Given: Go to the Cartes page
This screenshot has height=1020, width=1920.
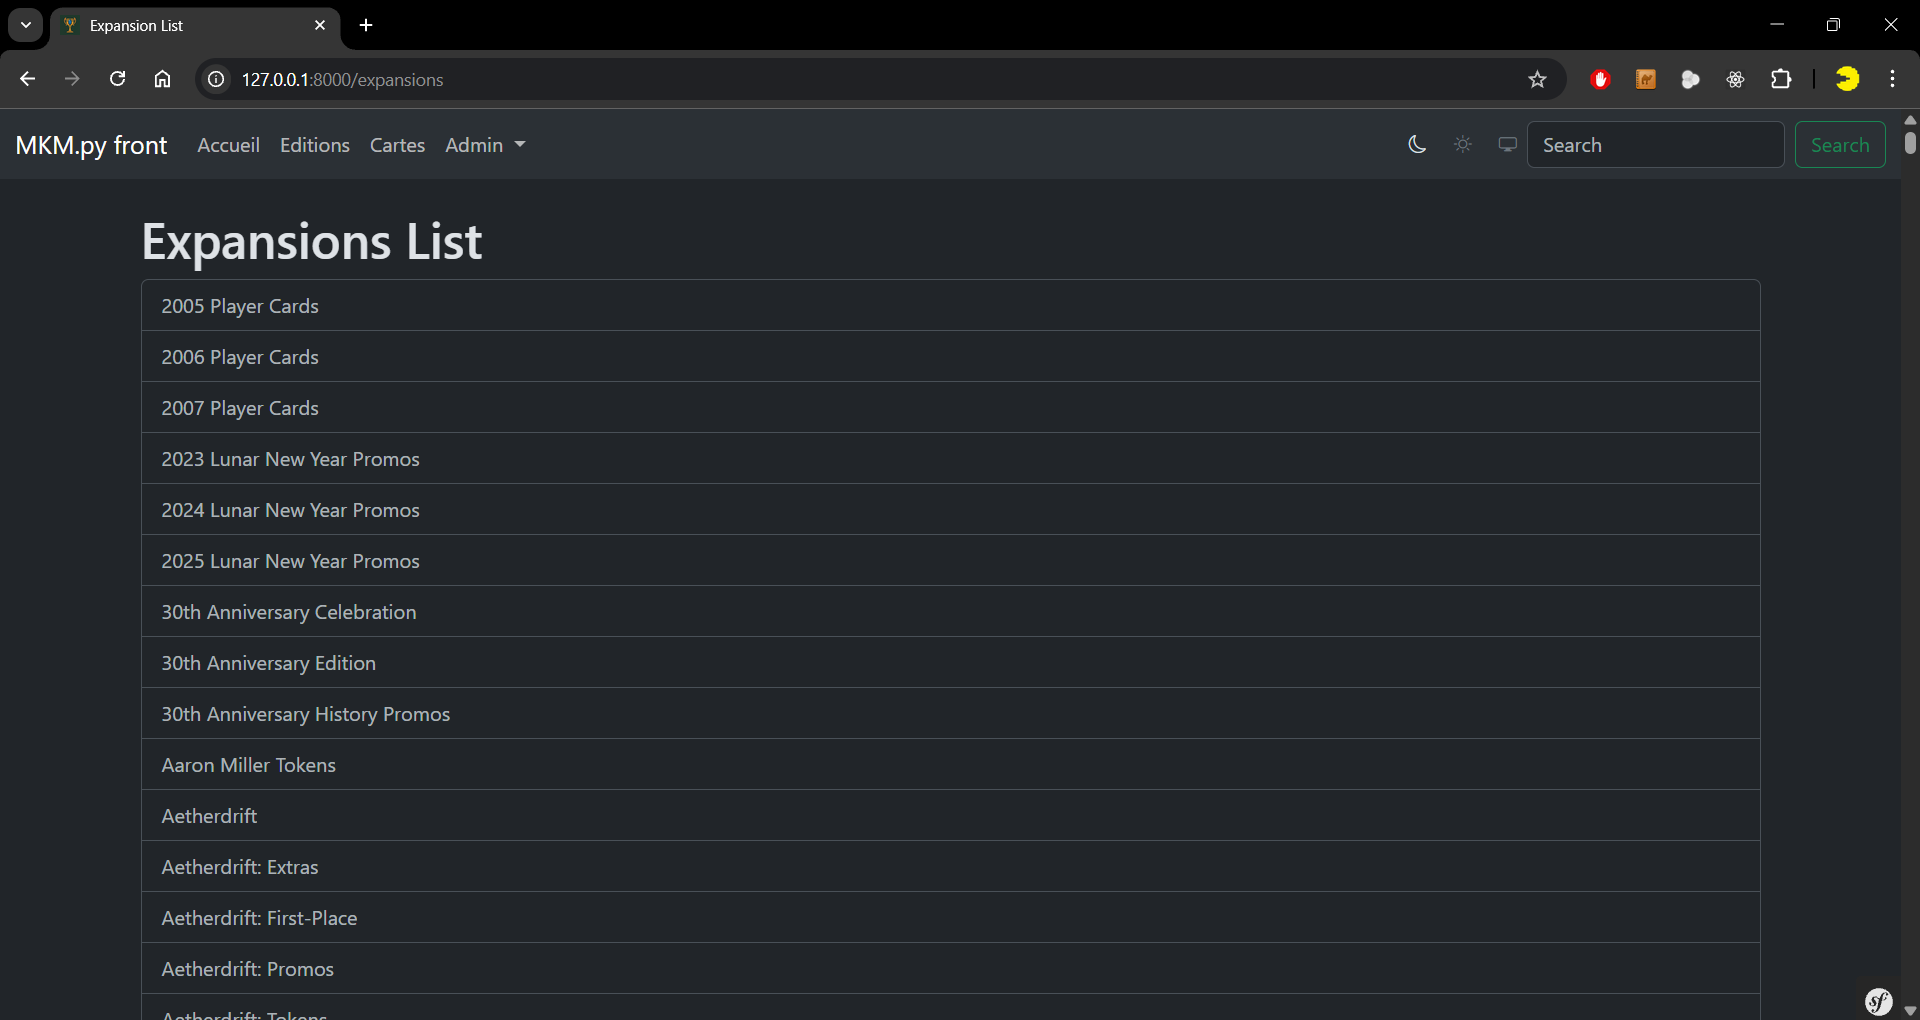Looking at the screenshot, I should point(397,145).
